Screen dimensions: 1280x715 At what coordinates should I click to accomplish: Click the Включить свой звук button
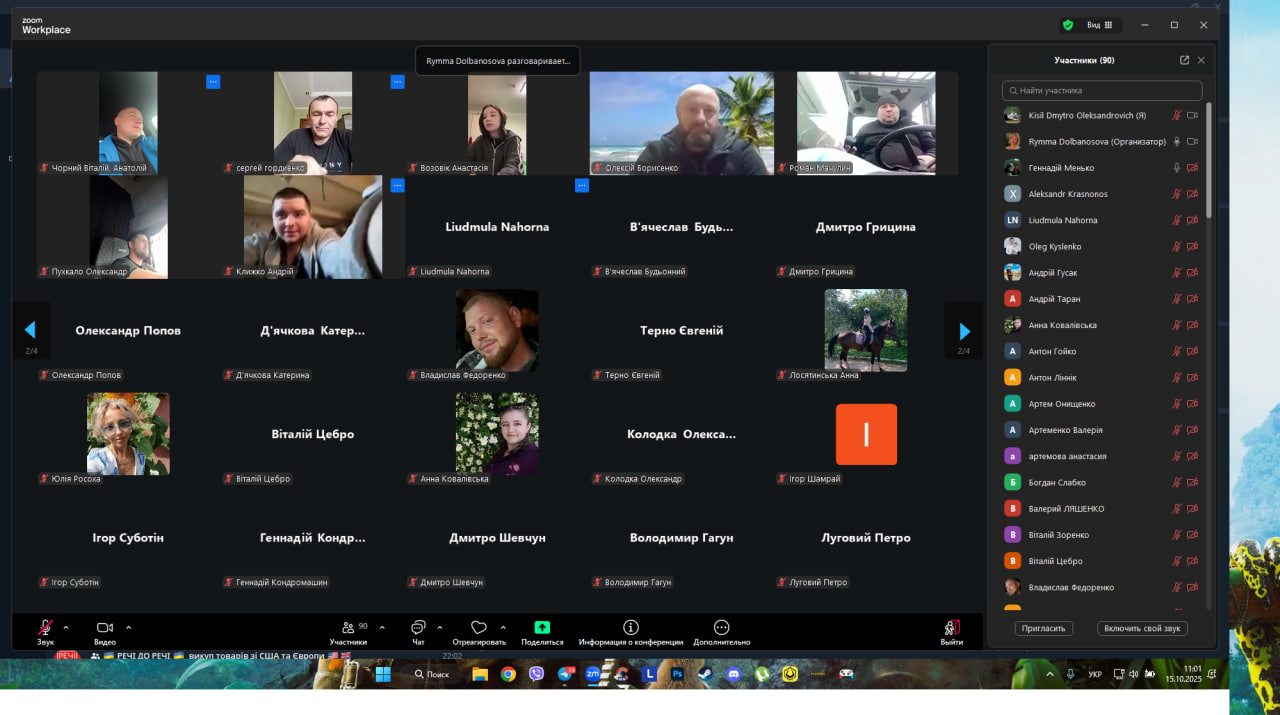tap(1142, 628)
